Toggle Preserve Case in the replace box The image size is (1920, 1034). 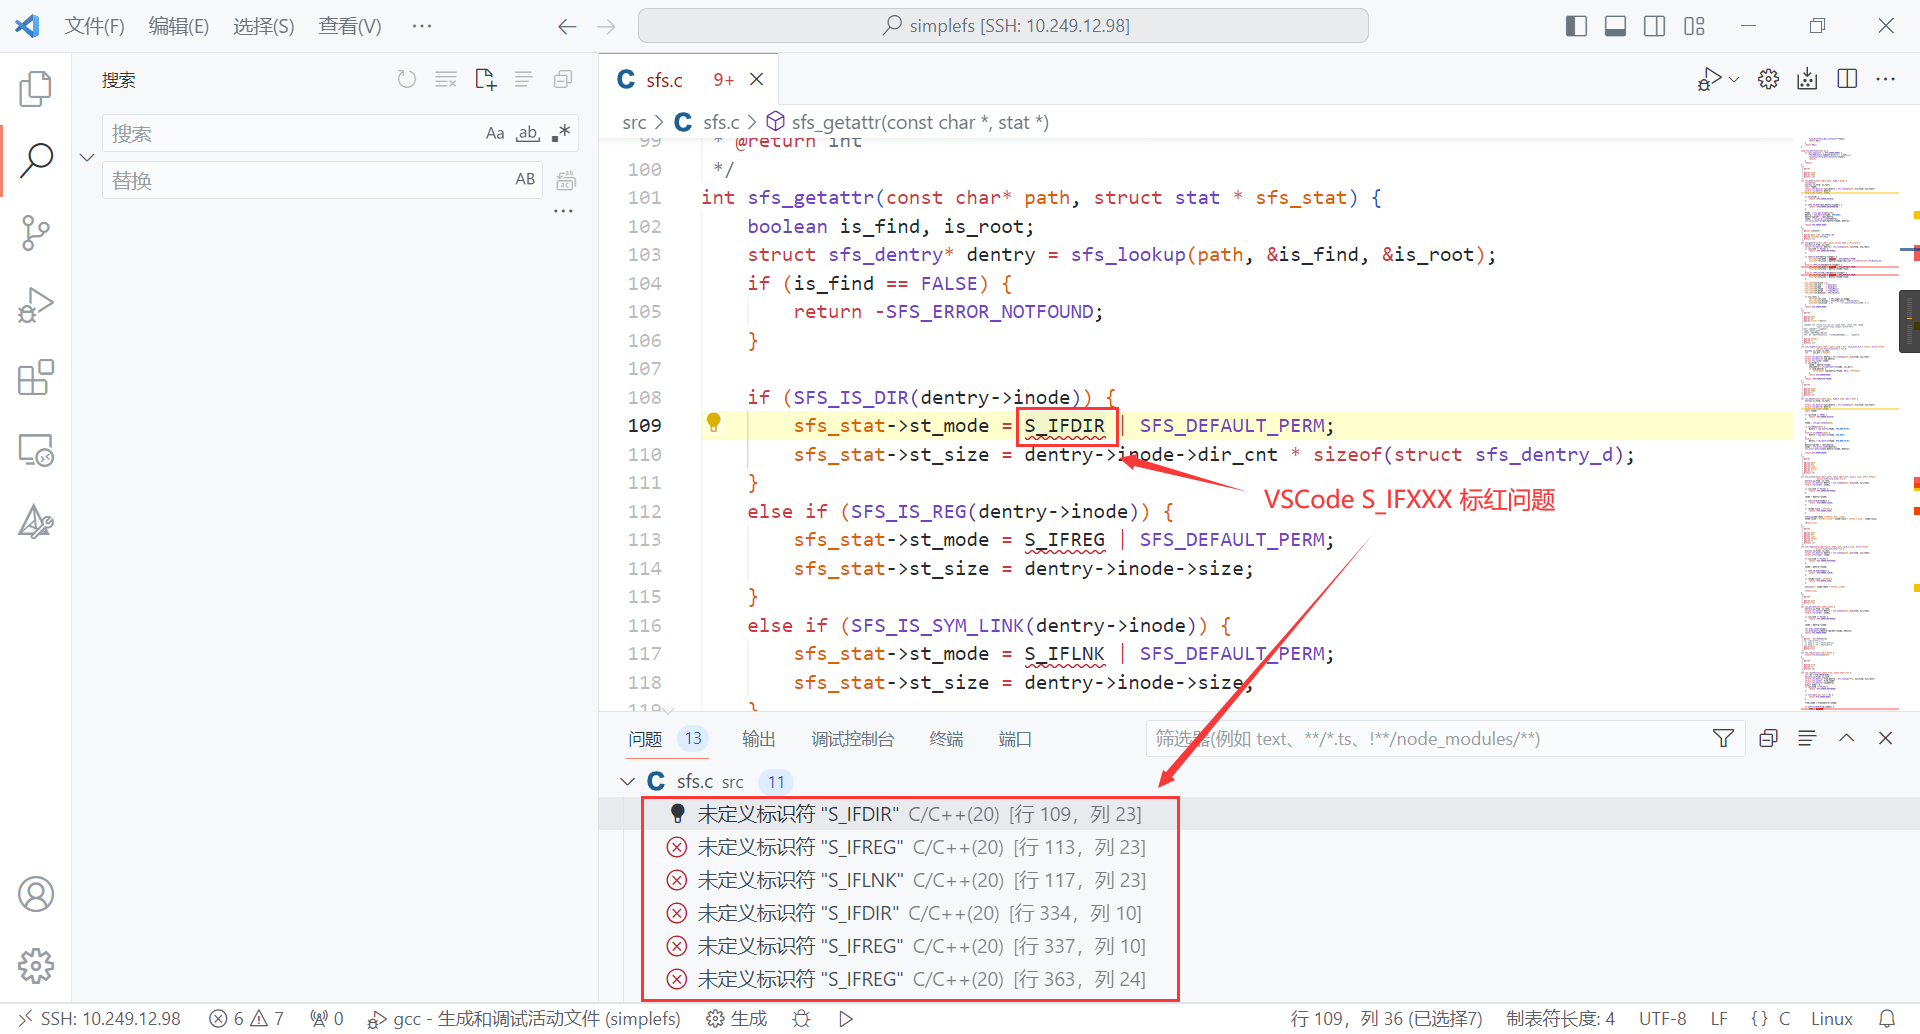tap(525, 180)
